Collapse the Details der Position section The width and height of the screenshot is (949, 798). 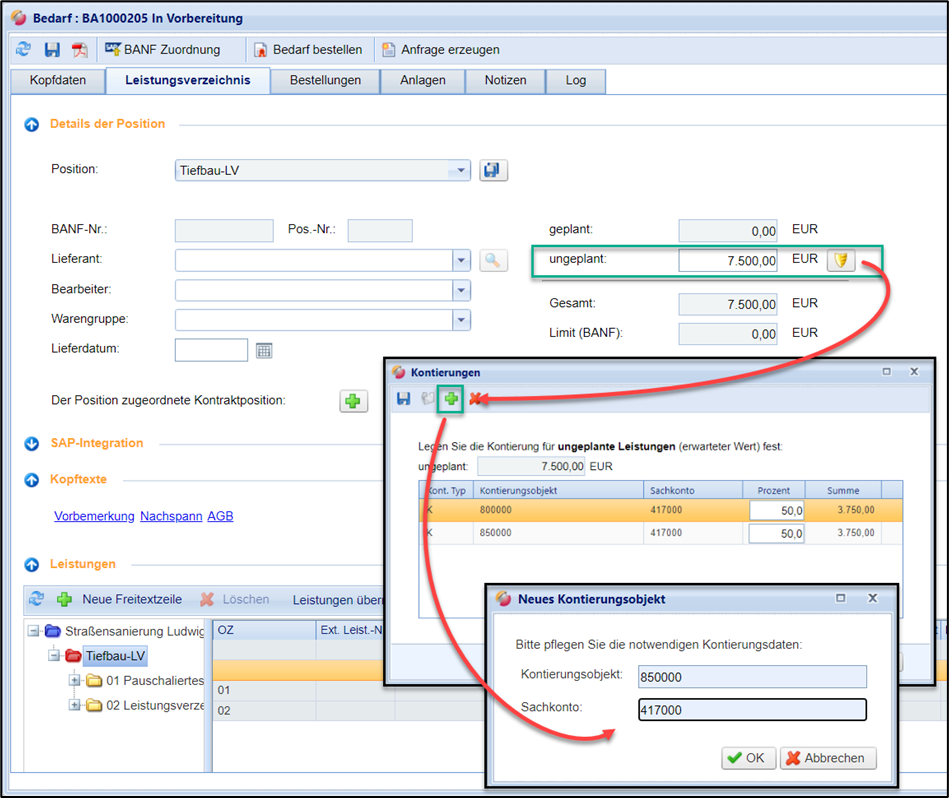click(31, 124)
